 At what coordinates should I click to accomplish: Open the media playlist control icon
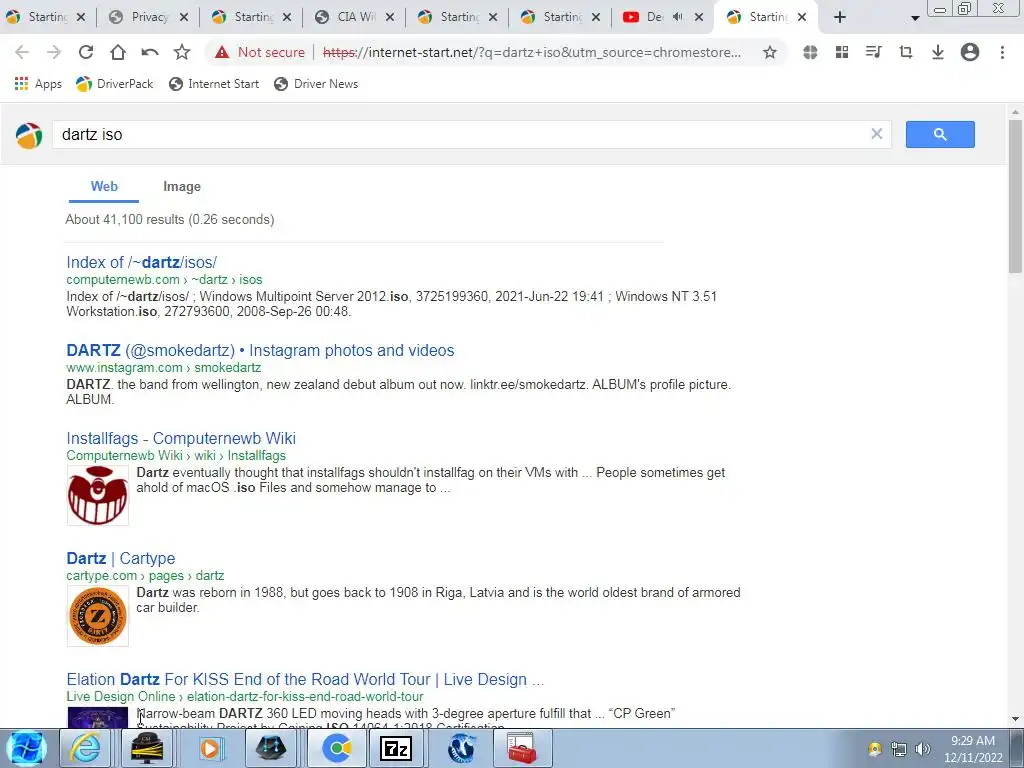point(874,52)
